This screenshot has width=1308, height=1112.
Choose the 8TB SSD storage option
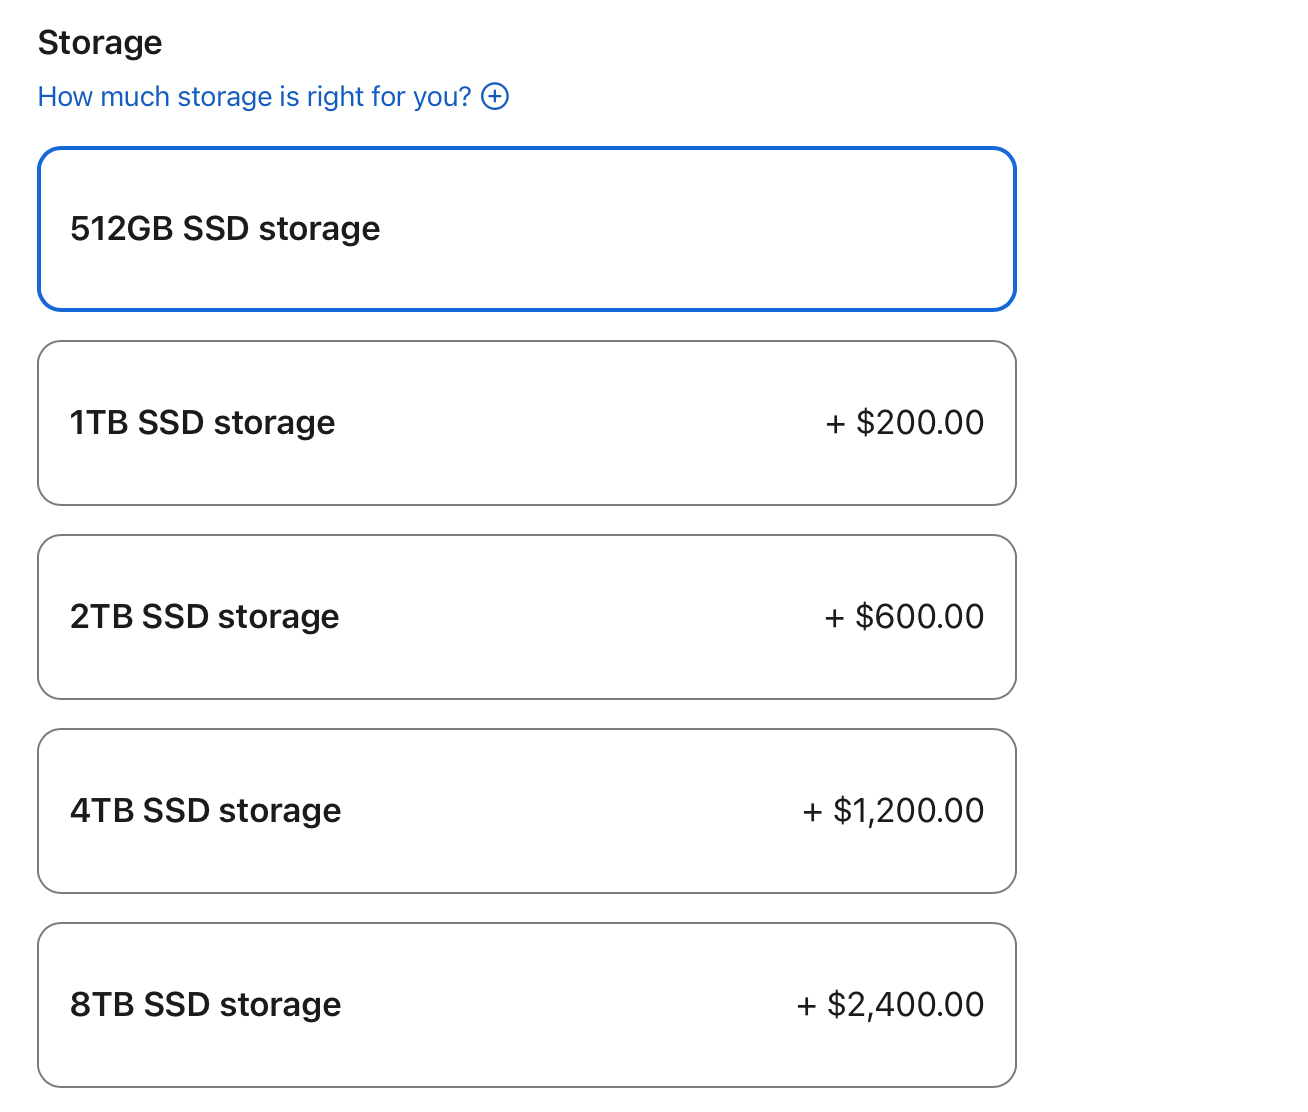point(526,1005)
